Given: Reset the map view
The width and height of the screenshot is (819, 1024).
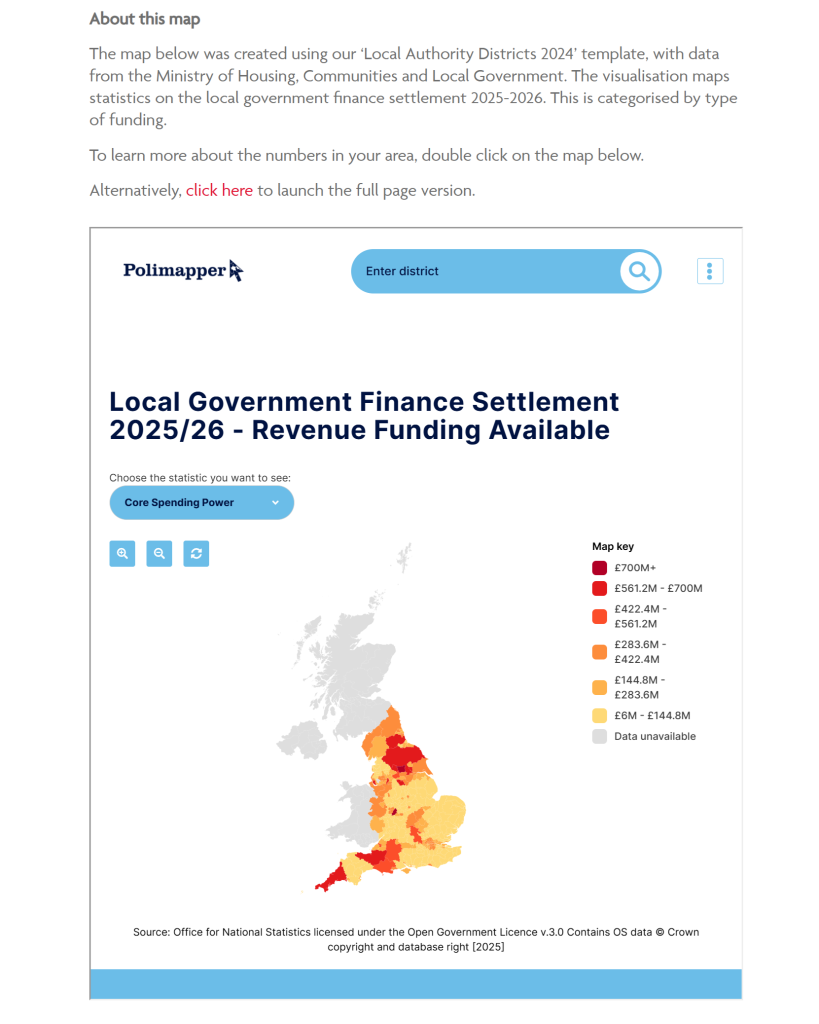Looking at the screenshot, I should tap(196, 553).
